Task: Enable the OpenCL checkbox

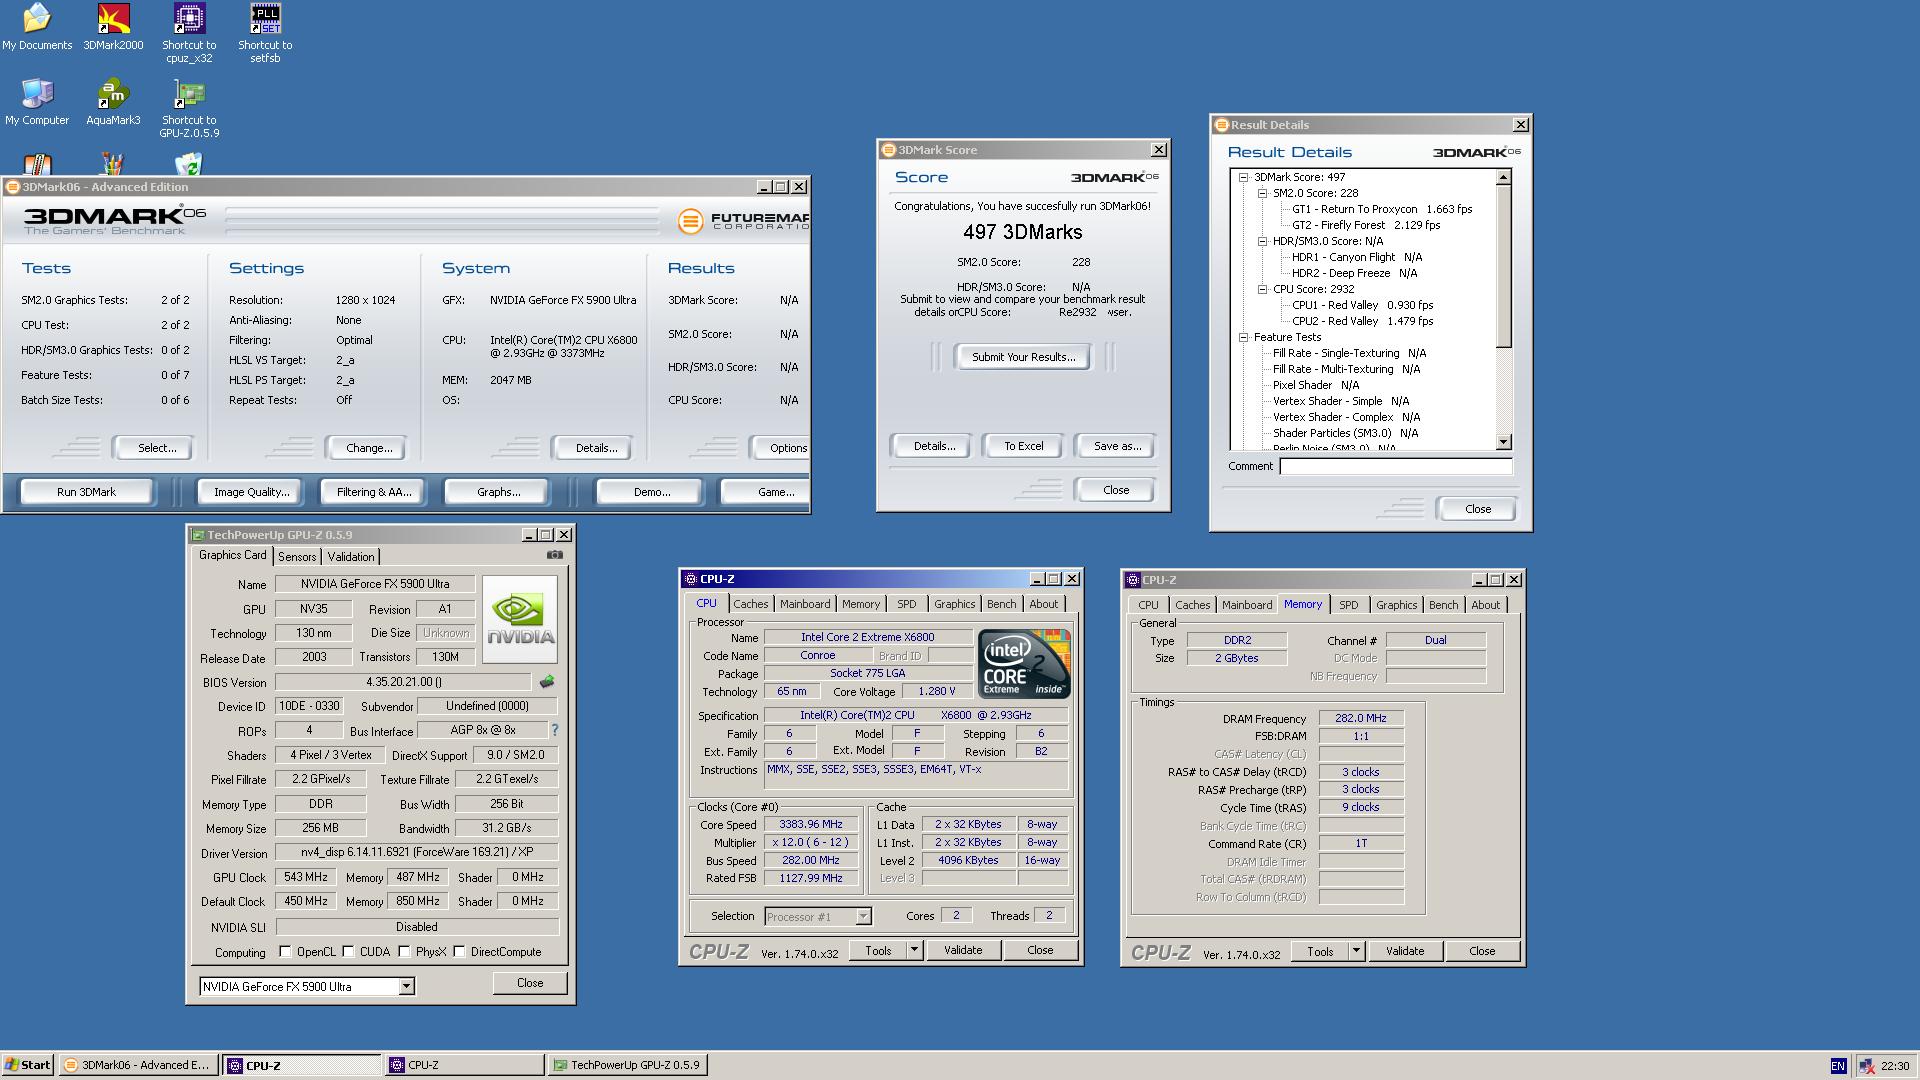Action: point(286,952)
